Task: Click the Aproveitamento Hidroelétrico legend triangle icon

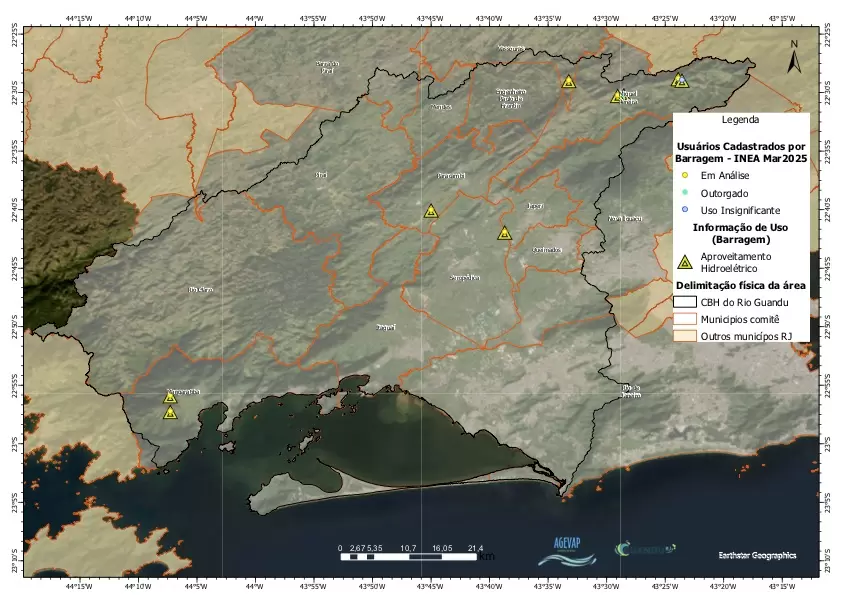Action: (685, 263)
